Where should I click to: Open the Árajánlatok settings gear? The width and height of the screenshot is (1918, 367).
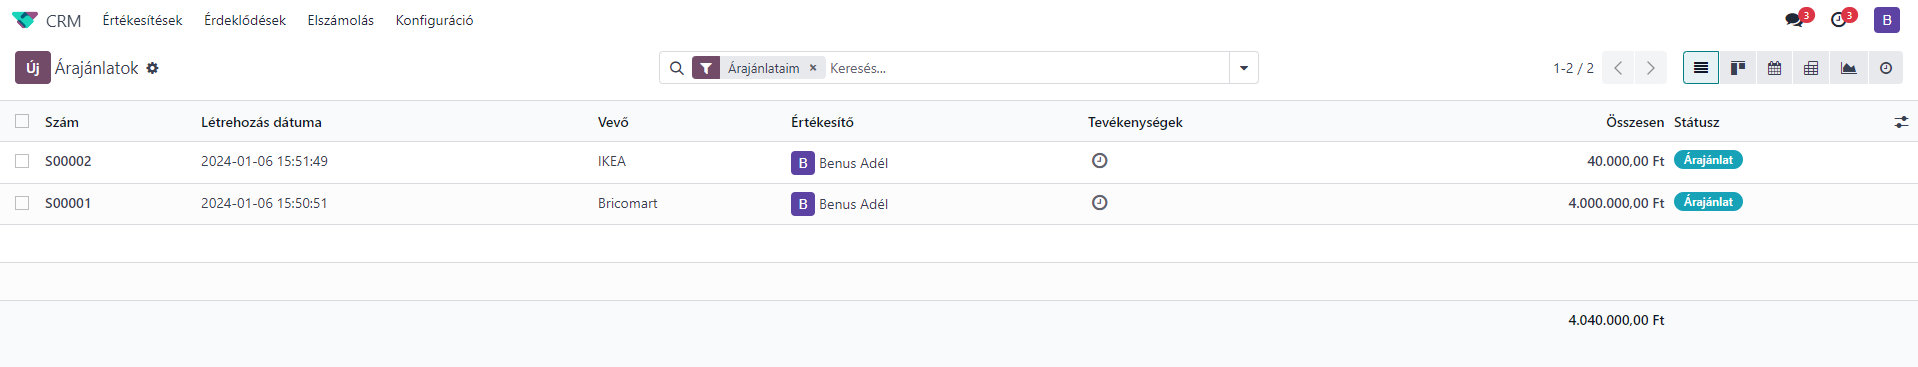153,68
